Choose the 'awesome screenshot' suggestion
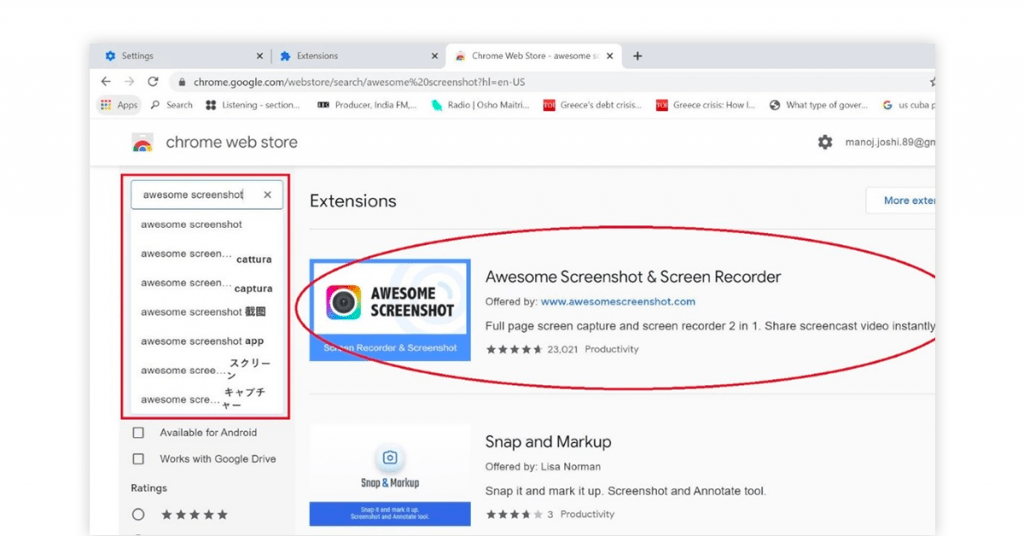The height and width of the screenshot is (536, 1024). pyautogui.click(x=207, y=225)
